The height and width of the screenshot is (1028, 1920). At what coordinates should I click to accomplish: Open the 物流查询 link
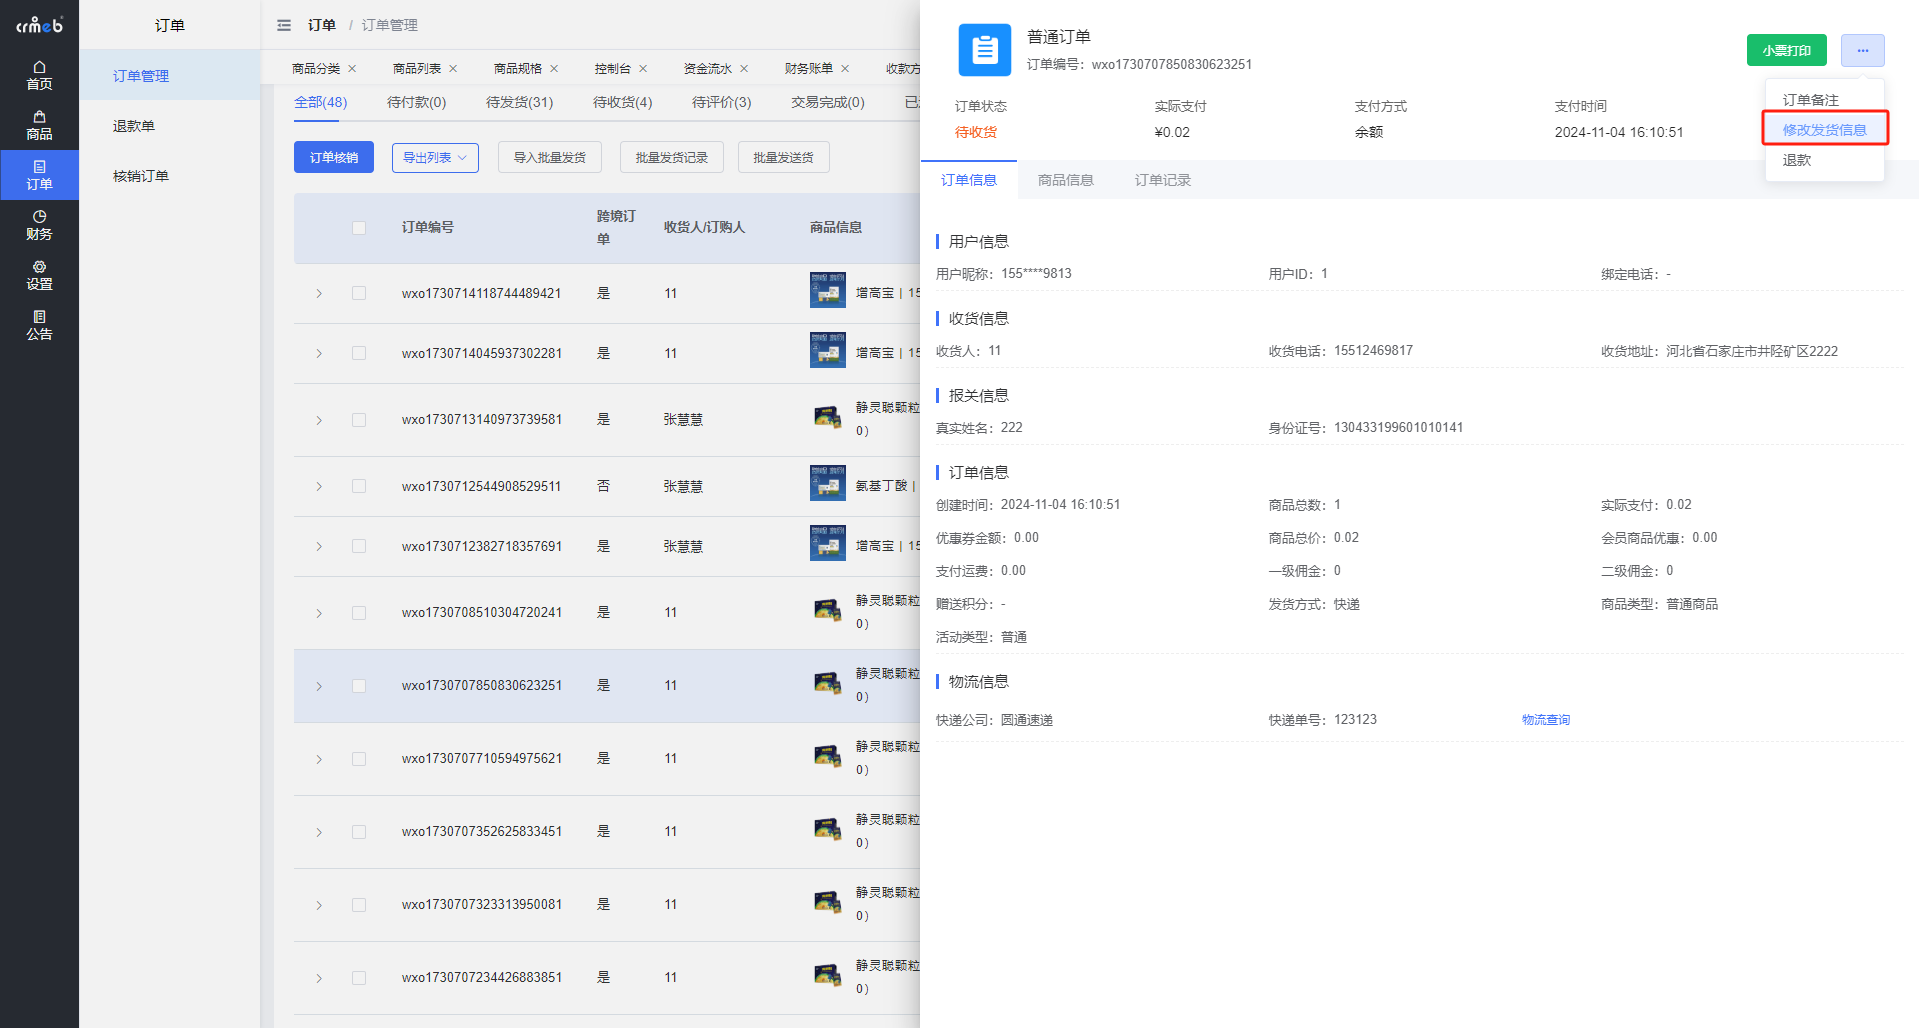[1545, 720]
